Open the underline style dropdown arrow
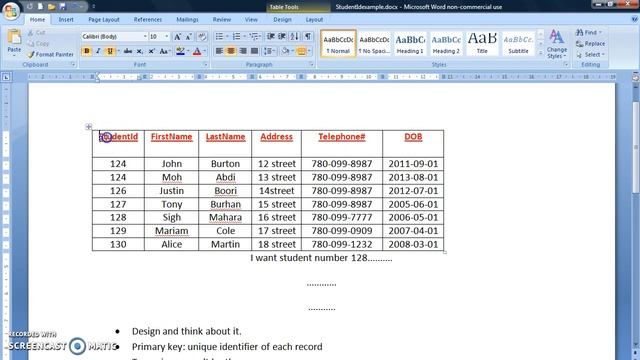The image size is (640, 360). tap(118, 51)
